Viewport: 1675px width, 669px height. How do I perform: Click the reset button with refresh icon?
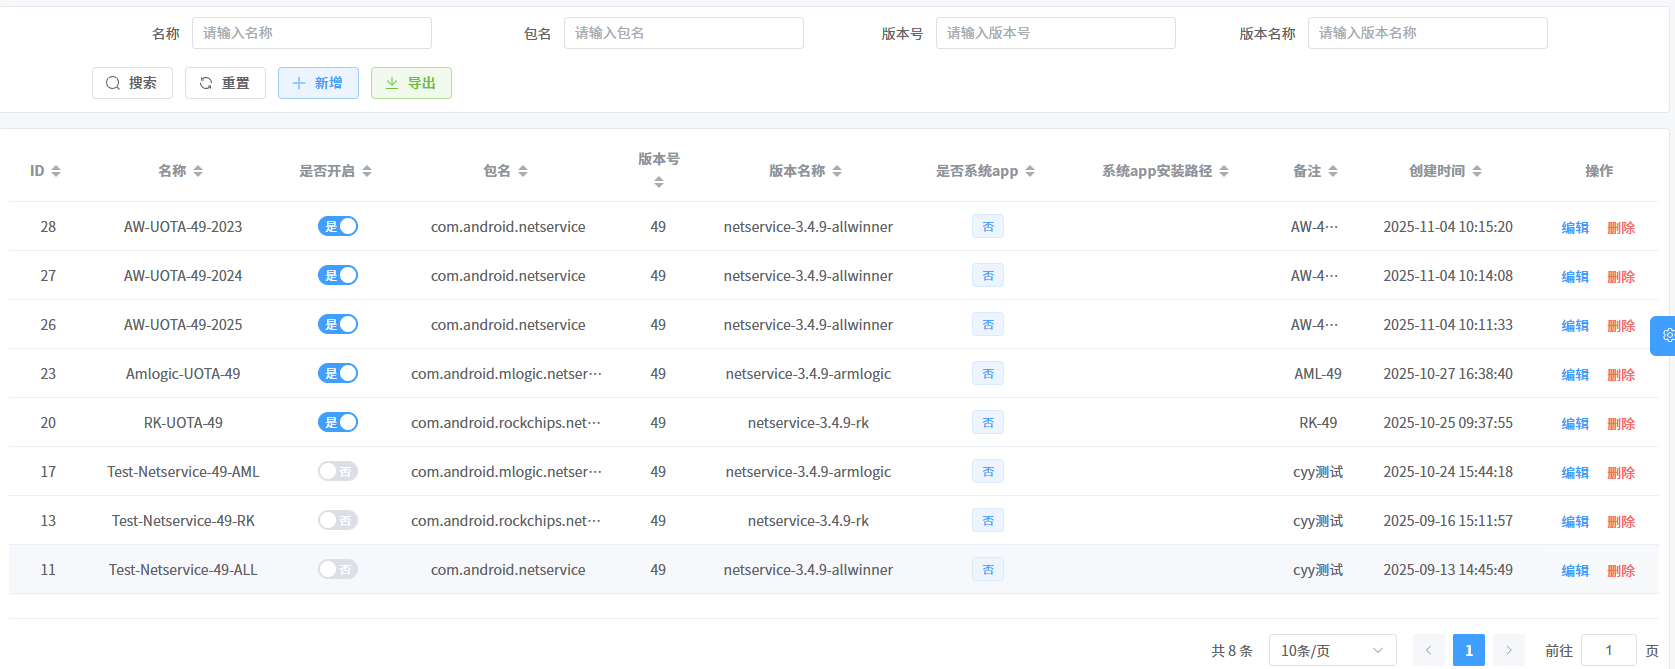(225, 83)
